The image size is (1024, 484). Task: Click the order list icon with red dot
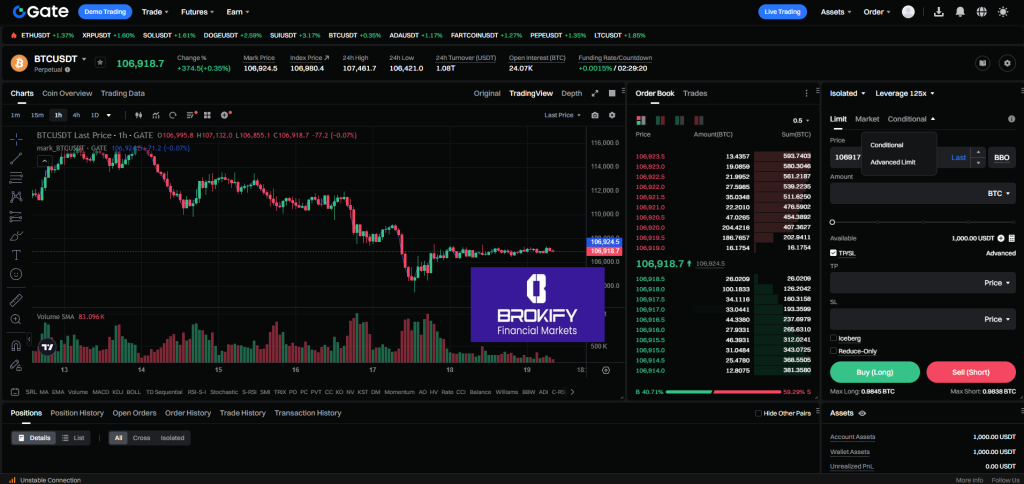[x=191, y=115]
